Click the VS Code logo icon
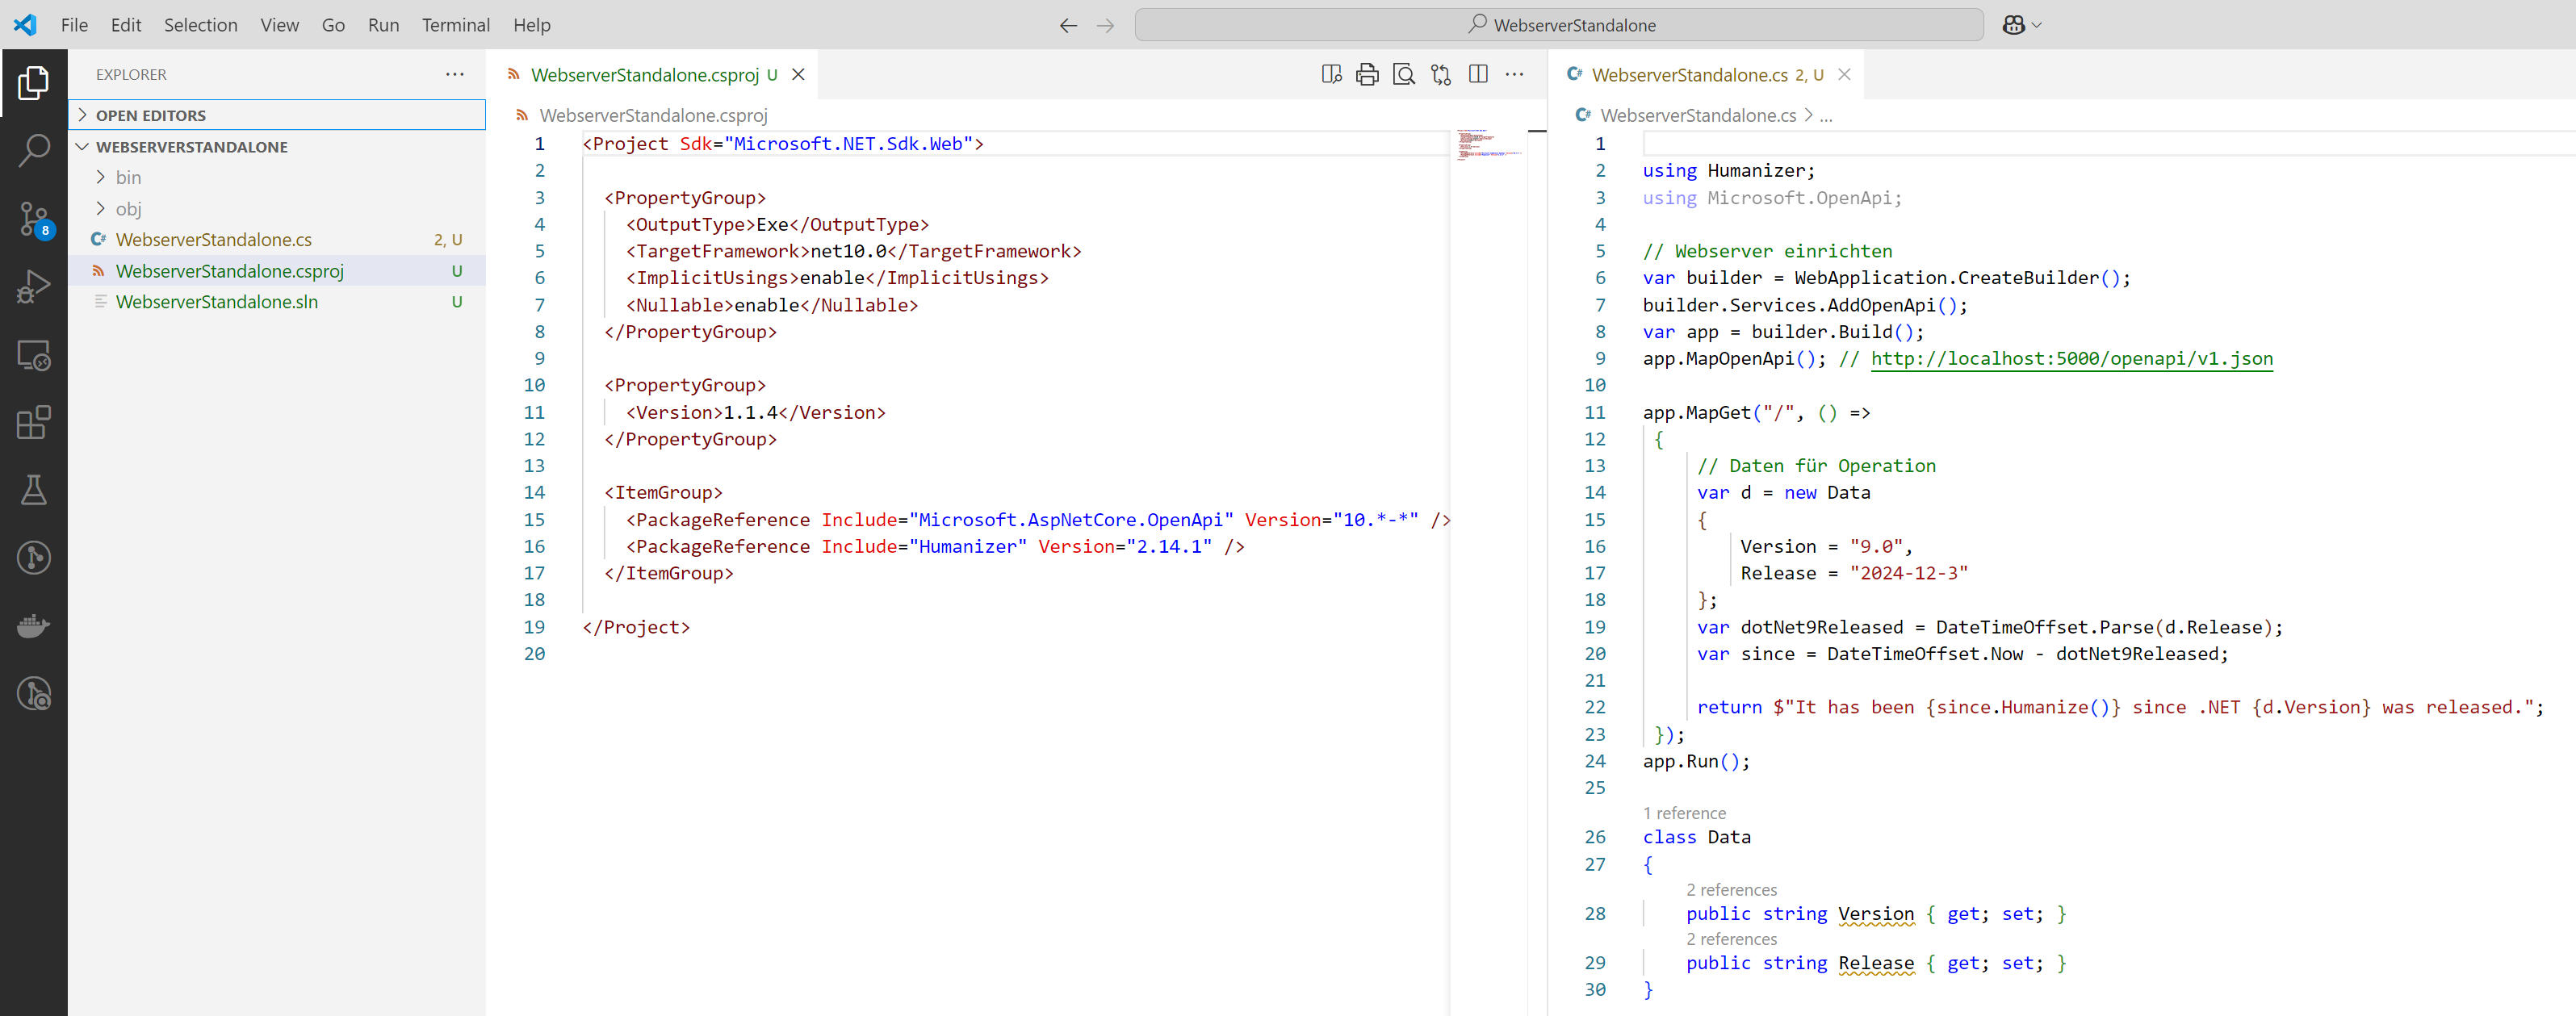The image size is (2576, 1016). pos(25,25)
